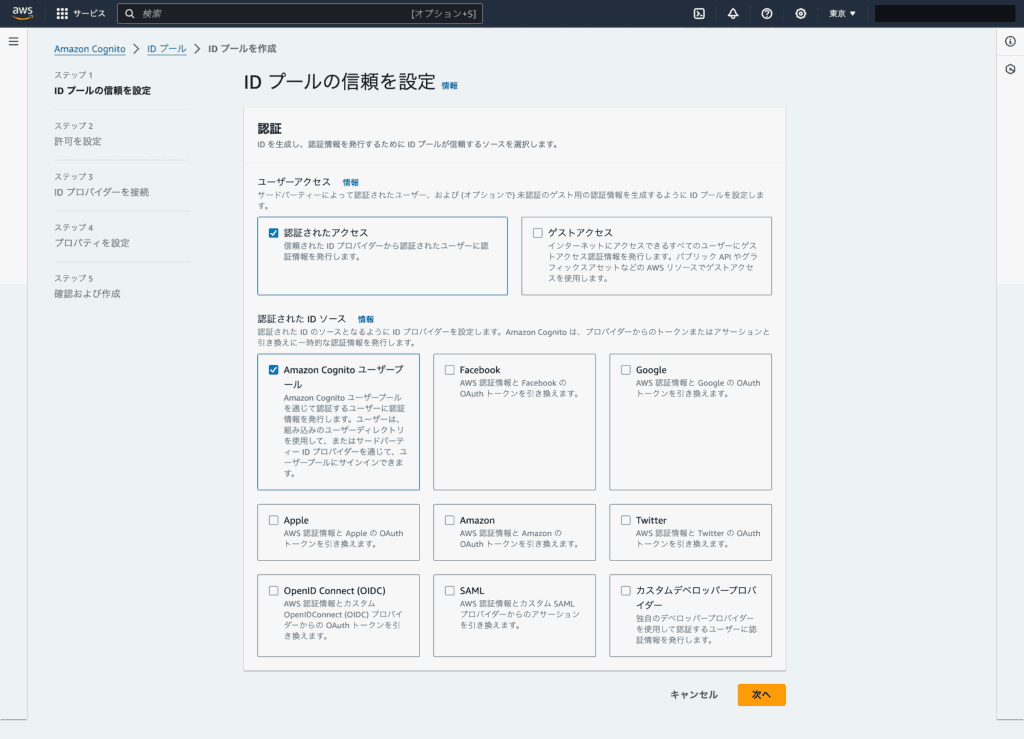Tick the SAML provider checkbox
Screen dimensions: 1024x739
(x=450, y=591)
